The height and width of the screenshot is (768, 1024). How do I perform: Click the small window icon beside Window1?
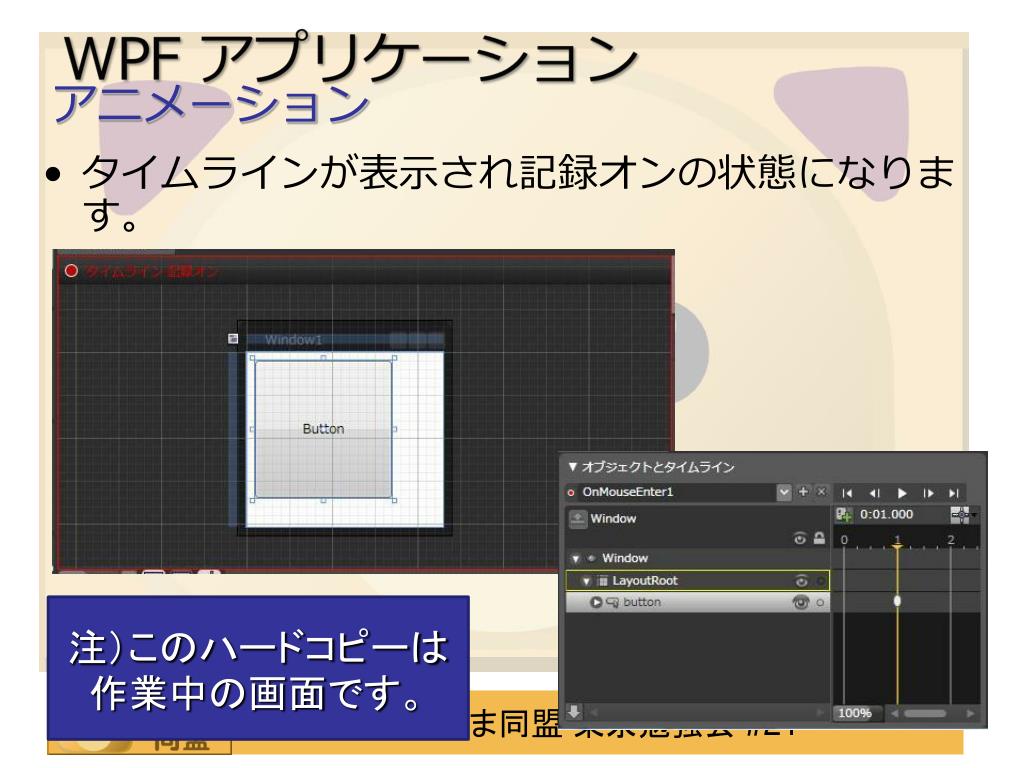pos(233,338)
